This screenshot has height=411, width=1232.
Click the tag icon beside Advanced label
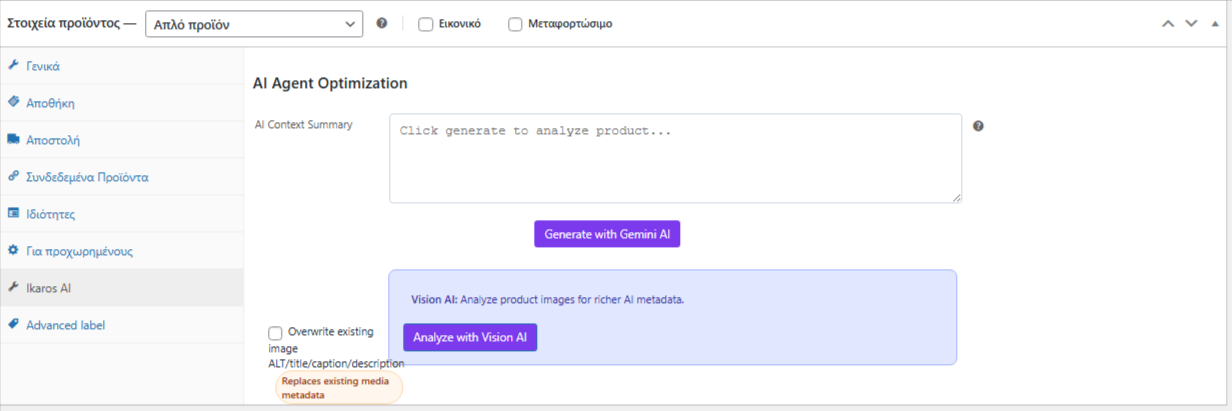[x=14, y=324]
